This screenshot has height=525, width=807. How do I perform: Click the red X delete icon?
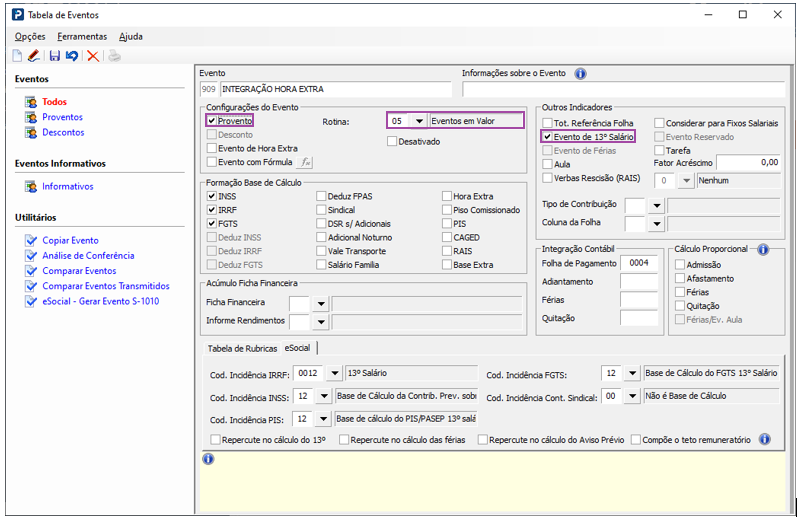click(93, 56)
